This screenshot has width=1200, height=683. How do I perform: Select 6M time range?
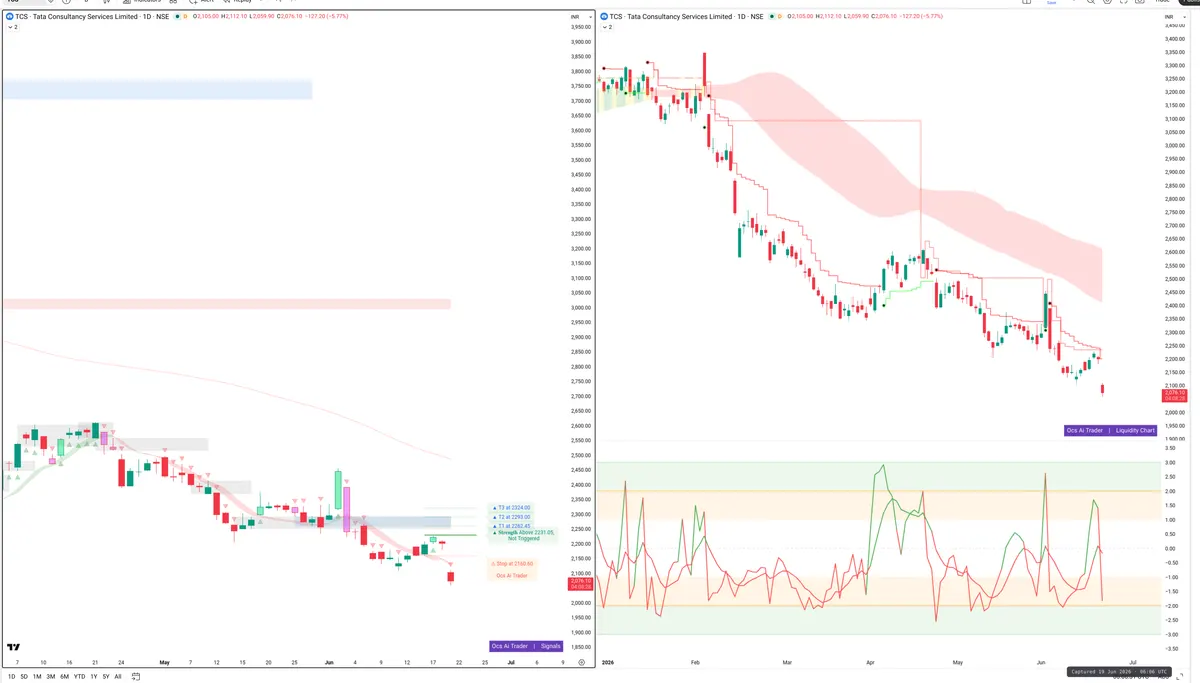click(64, 676)
